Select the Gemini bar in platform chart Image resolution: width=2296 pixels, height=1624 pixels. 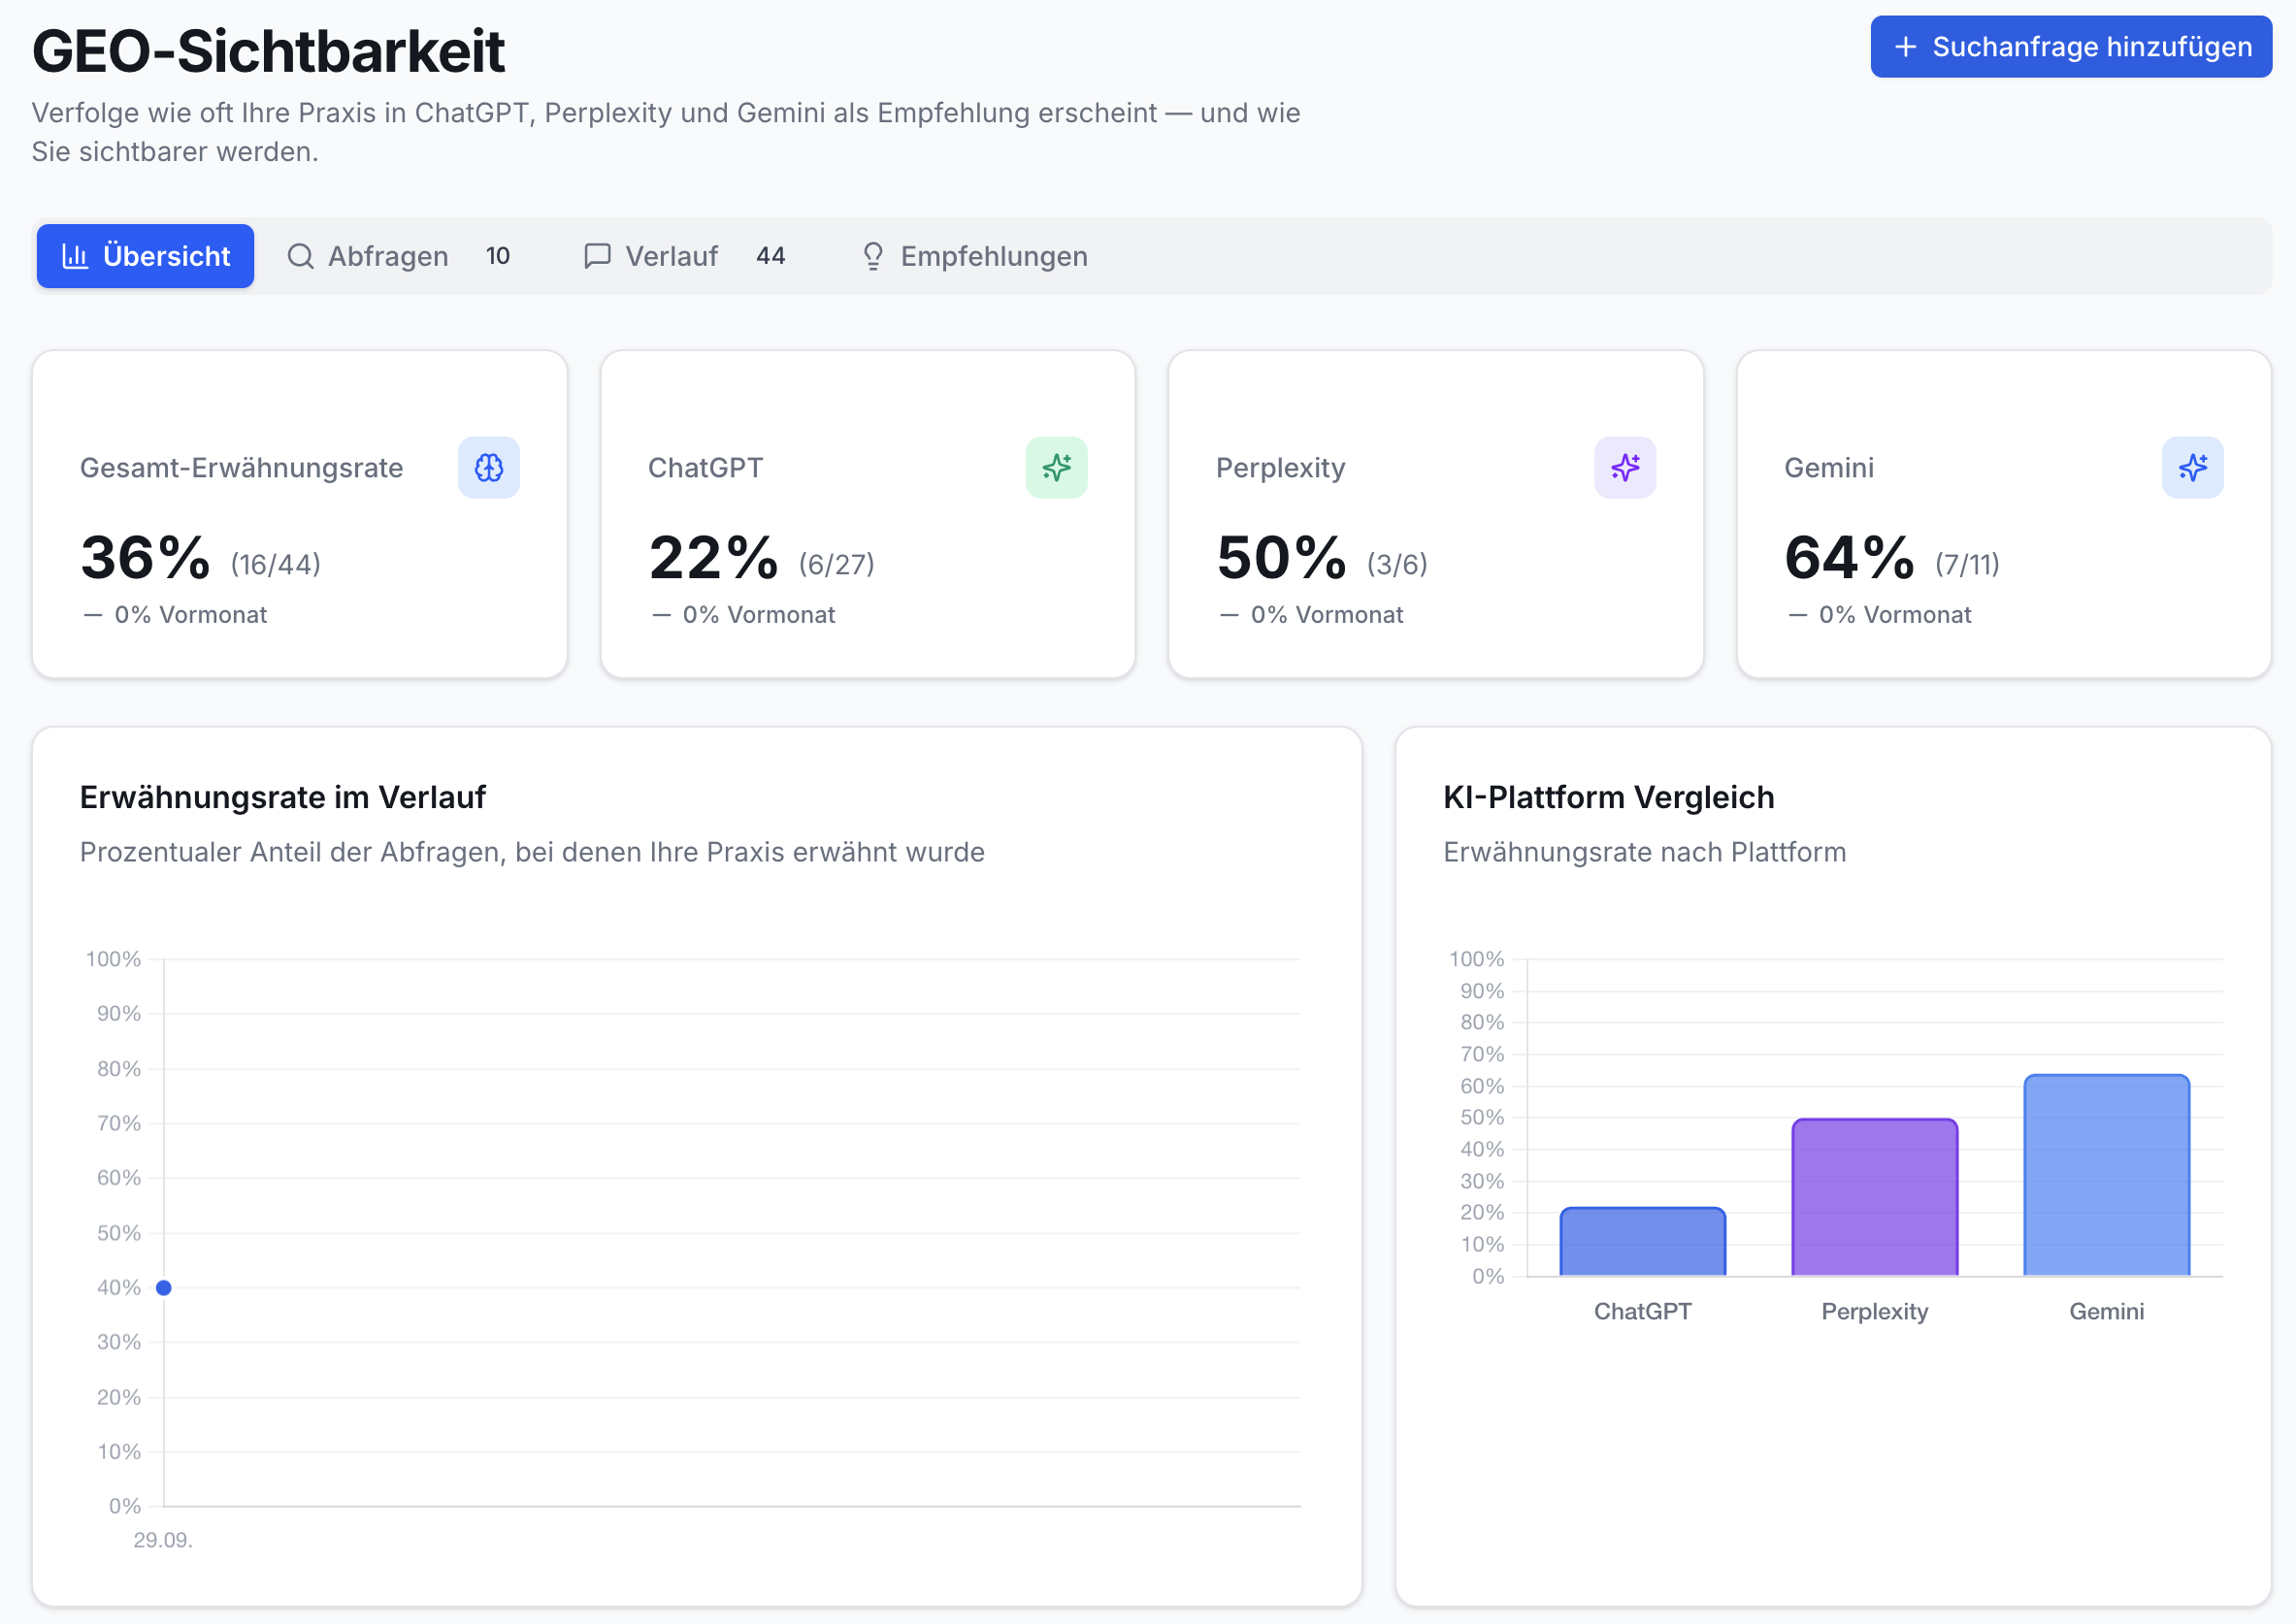point(2106,1175)
